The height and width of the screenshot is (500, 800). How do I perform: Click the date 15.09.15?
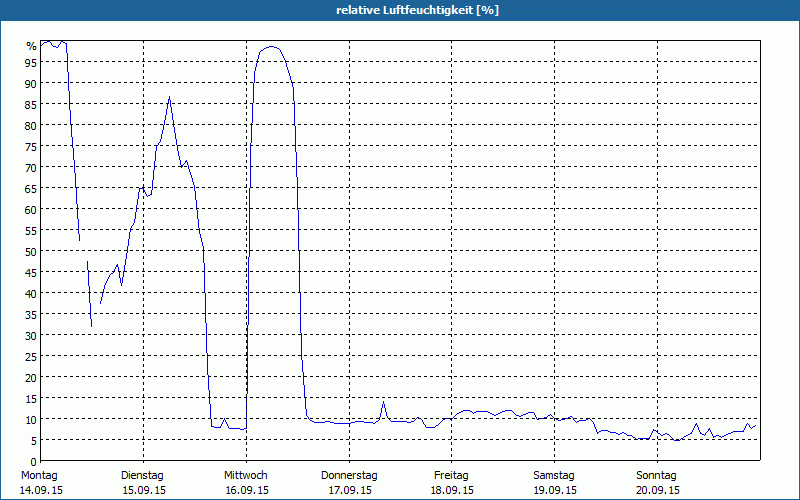[x=144, y=491]
